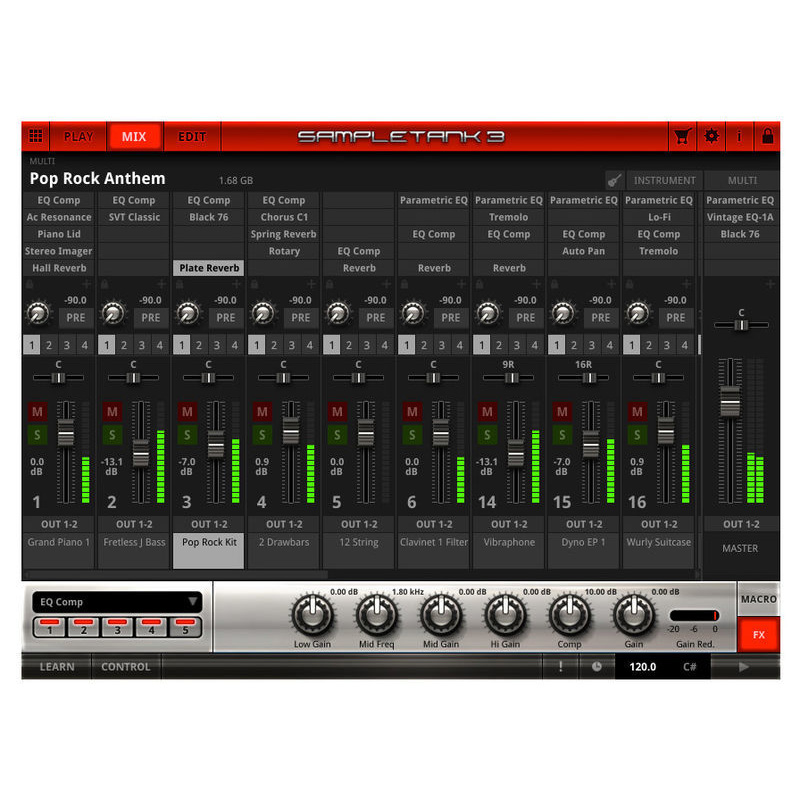Click the Pop Rock Anthem multi name
Screen dimensions: 800x800
click(x=97, y=179)
